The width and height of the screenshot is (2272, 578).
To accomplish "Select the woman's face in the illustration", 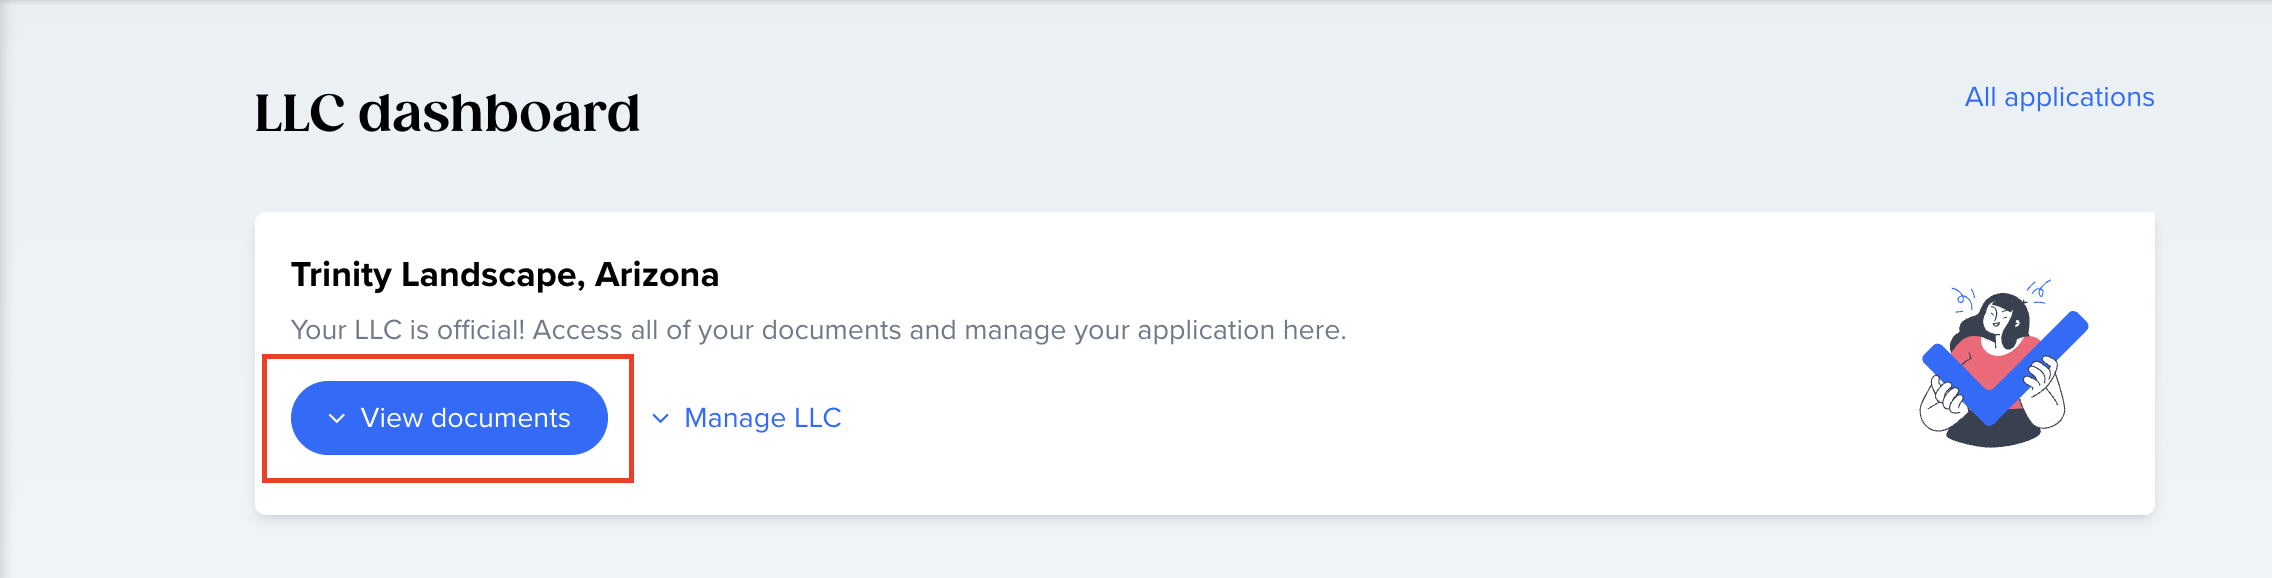I will click(1998, 320).
